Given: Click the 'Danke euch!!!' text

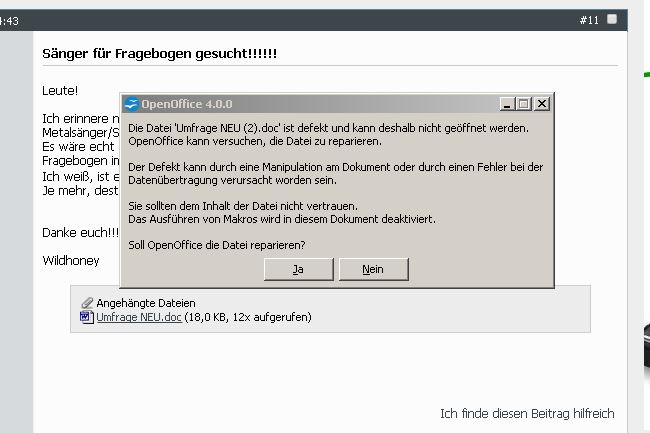Looking at the screenshot, I should (80, 233).
